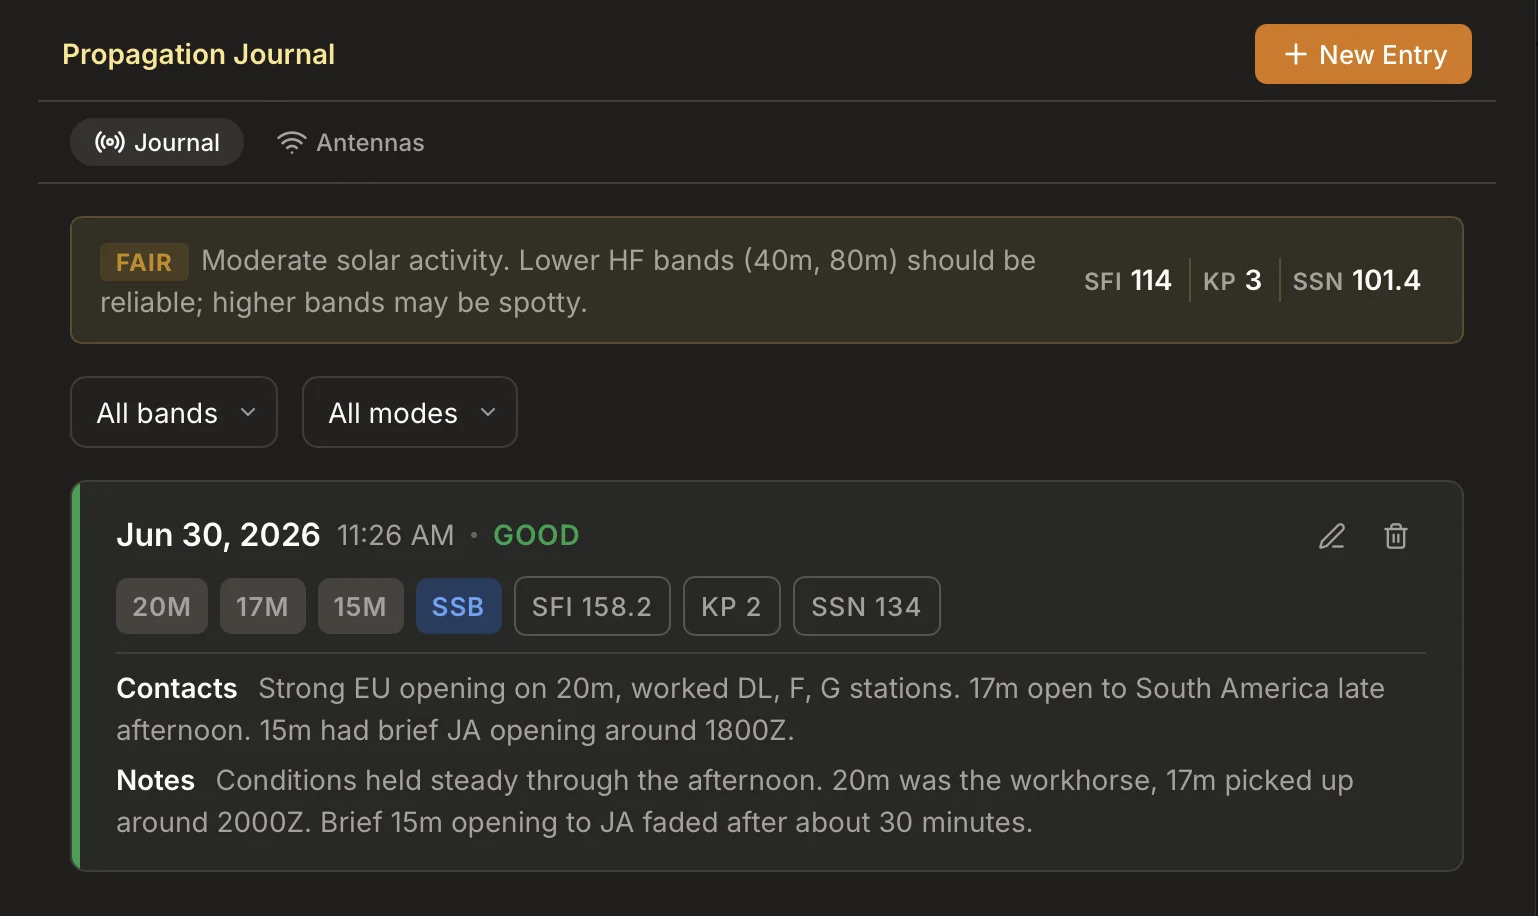
Task: Click the 20M band tag
Action: (162, 606)
